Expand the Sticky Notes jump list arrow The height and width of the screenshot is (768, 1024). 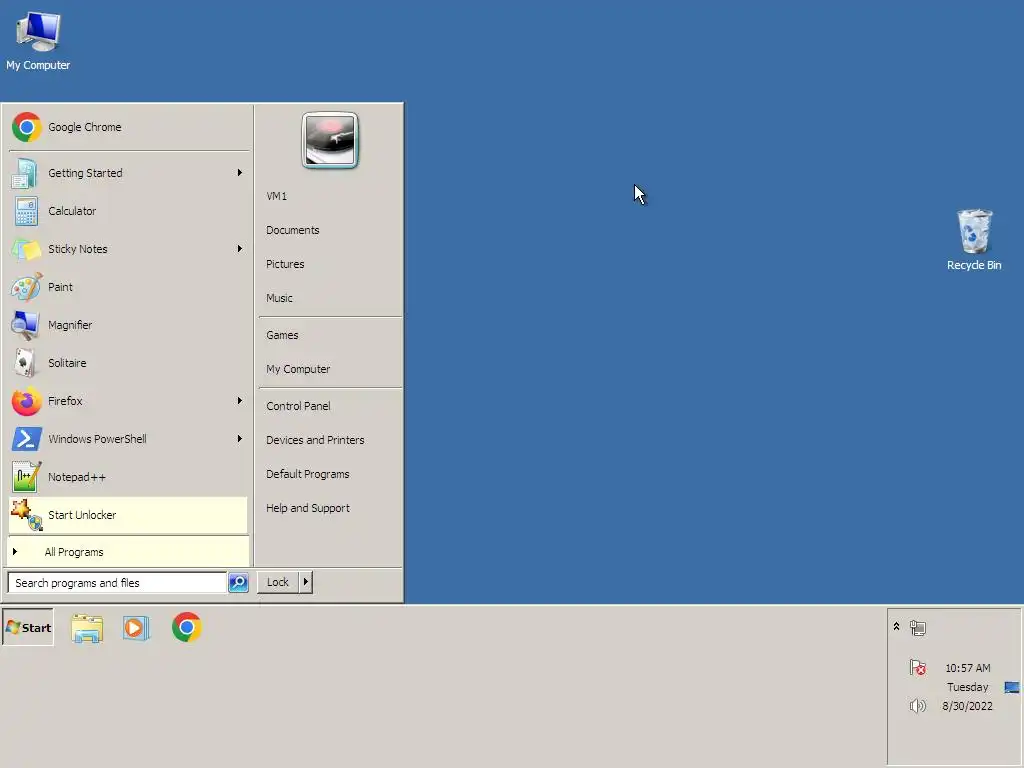click(x=240, y=249)
